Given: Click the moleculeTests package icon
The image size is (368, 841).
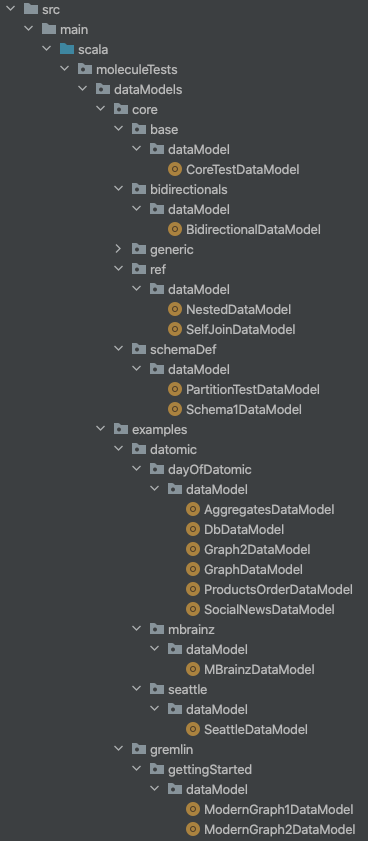Looking at the screenshot, I should coord(85,69).
